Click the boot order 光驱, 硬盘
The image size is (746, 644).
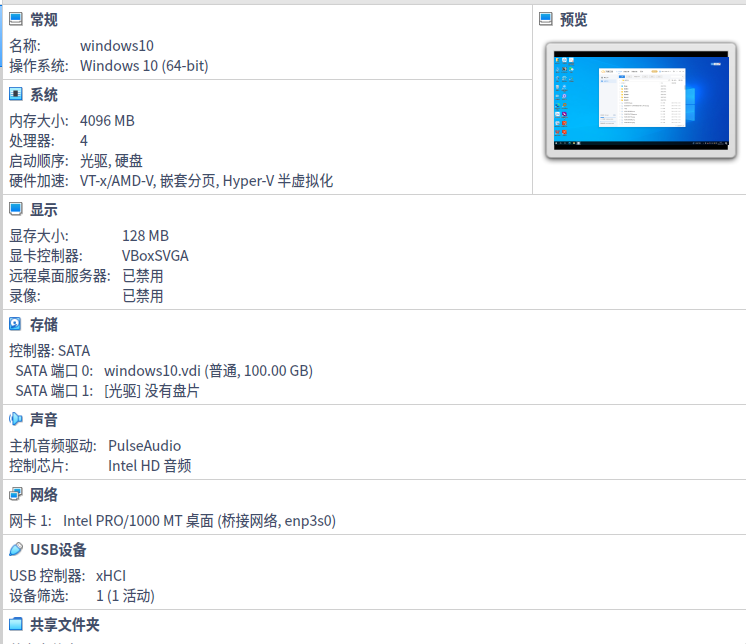[111, 161]
